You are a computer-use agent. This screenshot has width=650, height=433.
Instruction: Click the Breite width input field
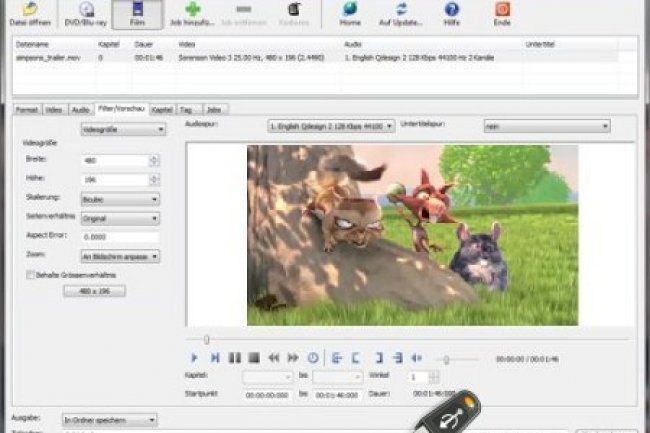coord(115,161)
